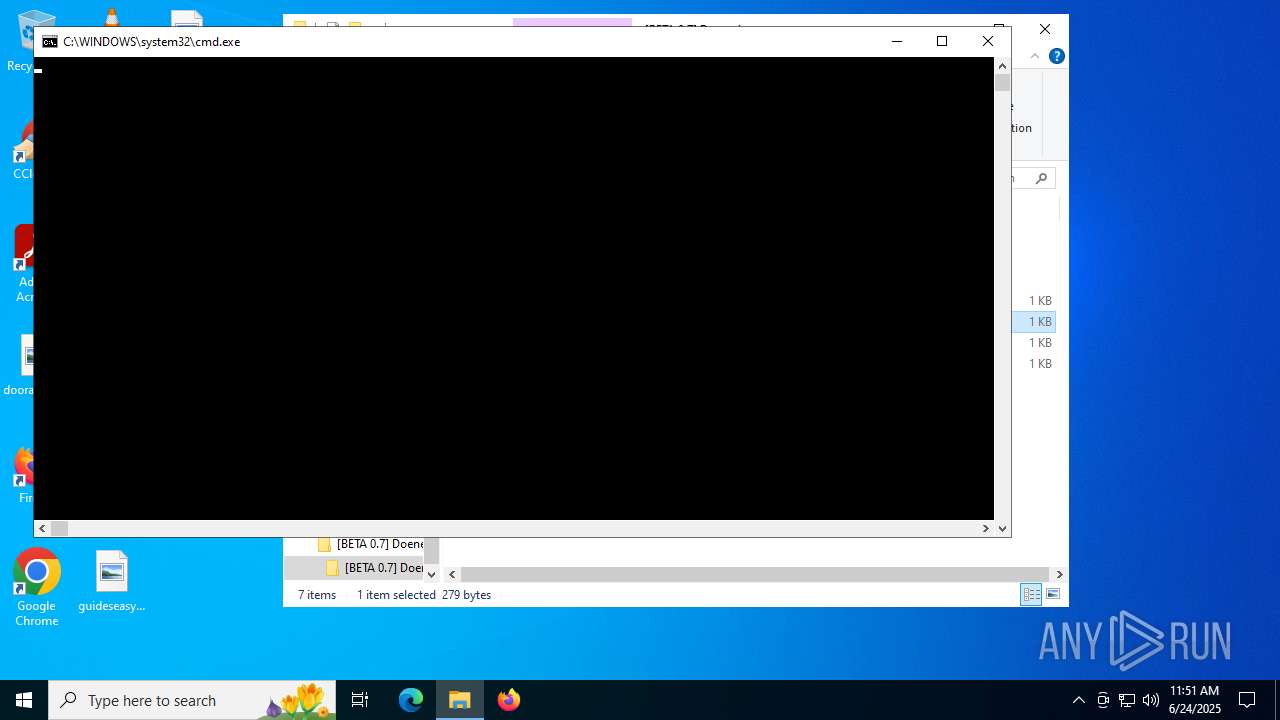
Task: Close the cmd.exe window
Action: pyautogui.click(x=988, y=41)
